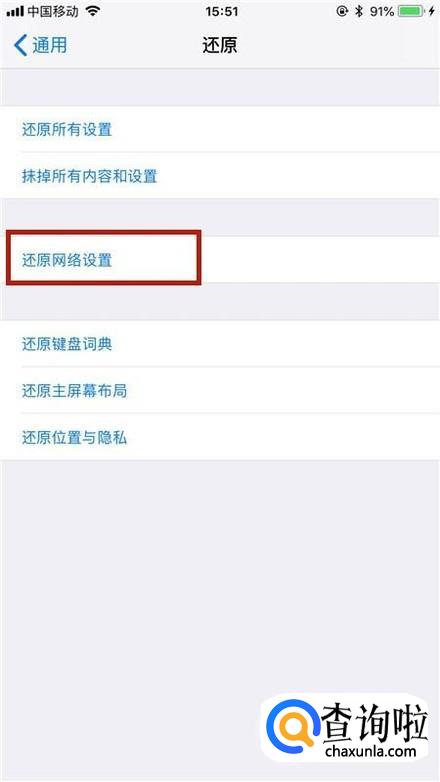
Task: Tap the 还原 page title
Action: click(220, 45)
